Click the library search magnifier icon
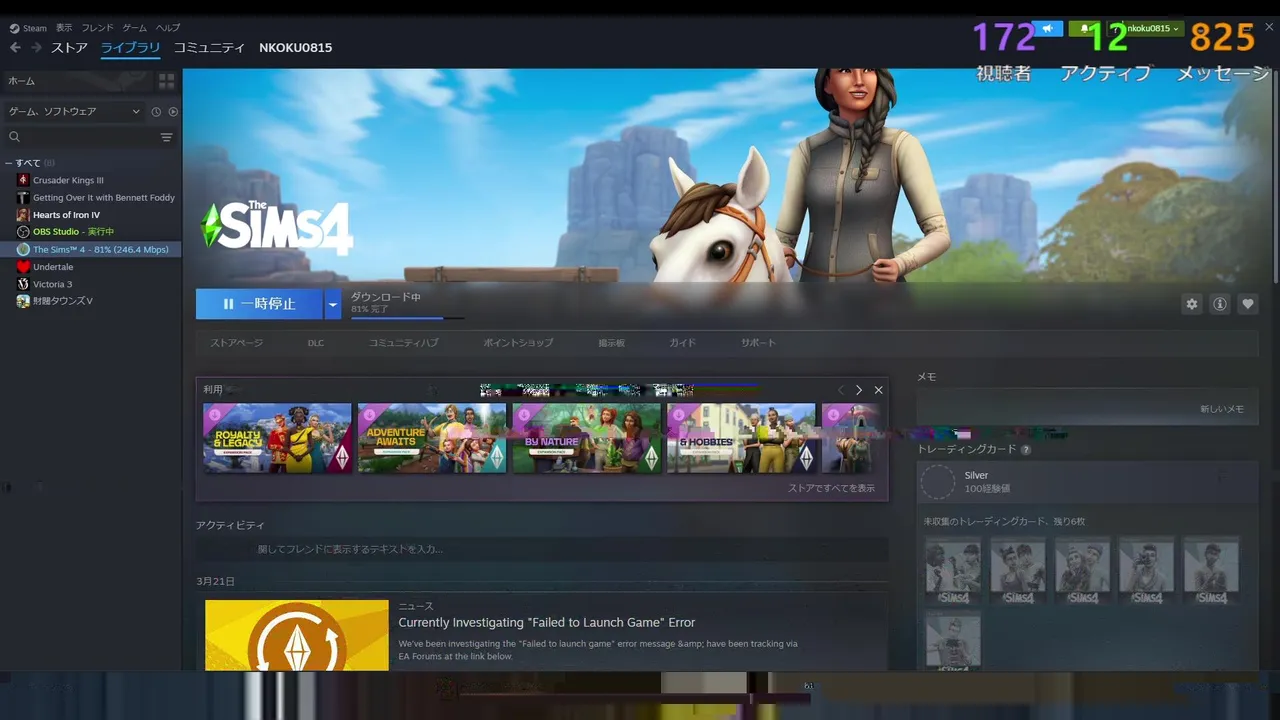The image size is (1280, 720). point(14,137)
